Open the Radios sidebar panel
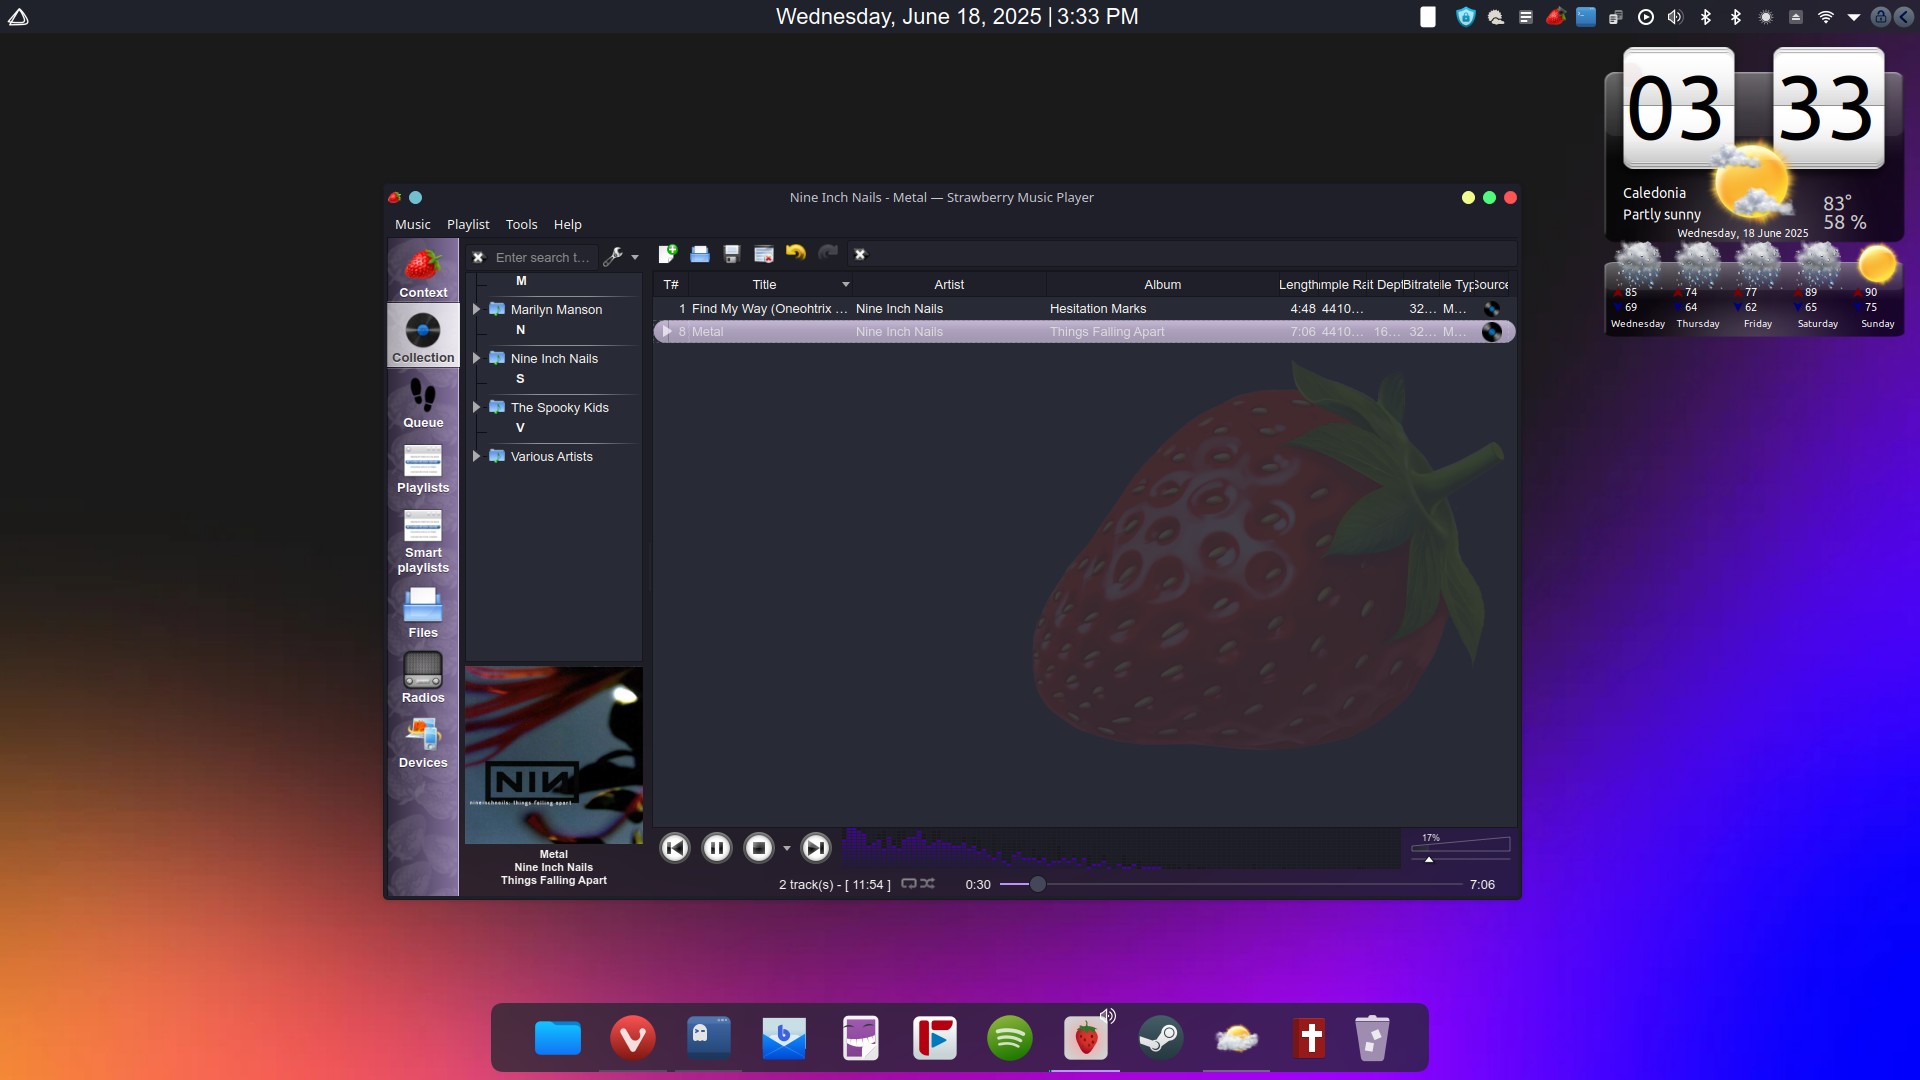1920x1080 pixels. [423, 677]
